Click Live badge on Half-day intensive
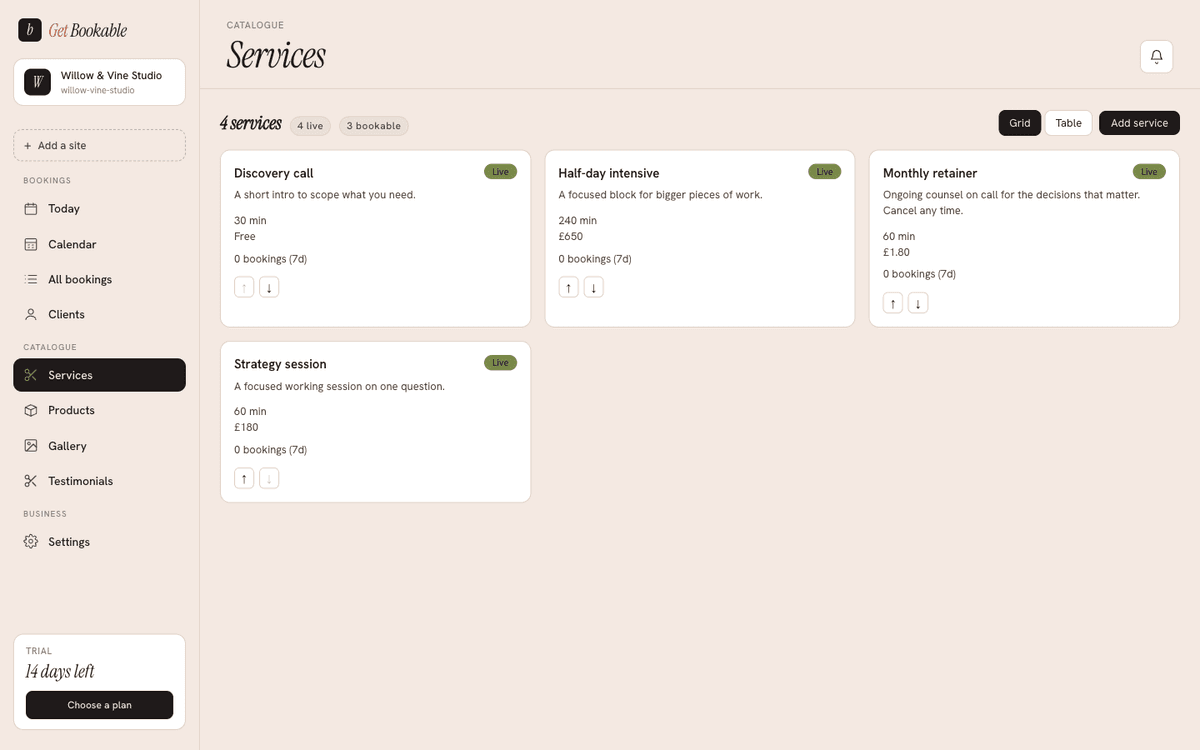This screenshot has width=1200, height=750. [x=824, y=172]
